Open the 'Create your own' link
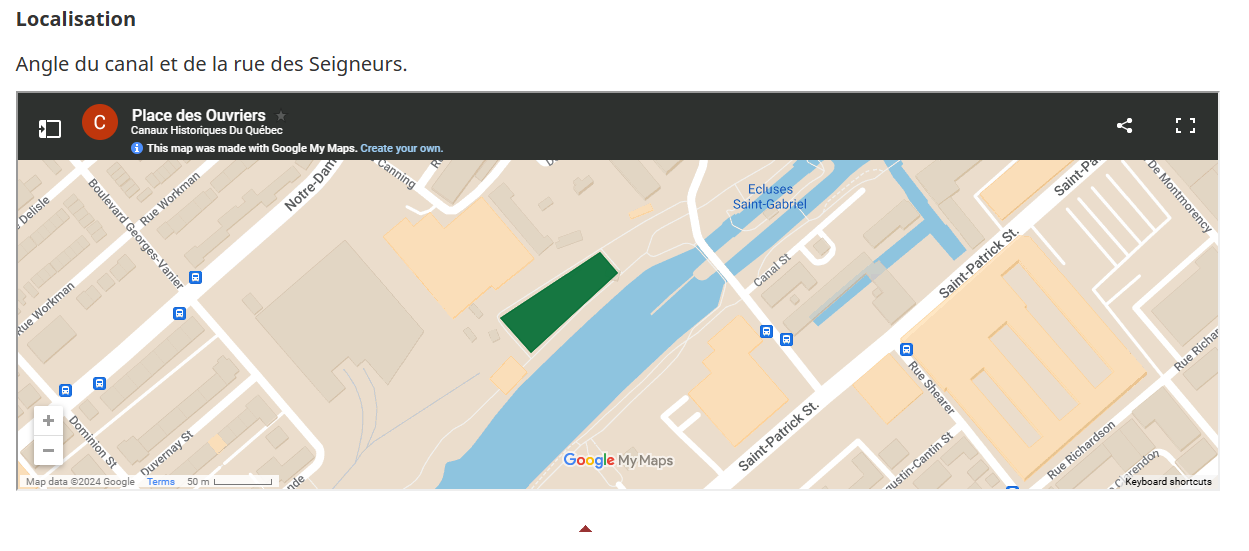The image size is (1249, 551). pyautogui.click(x=401, y=148)
